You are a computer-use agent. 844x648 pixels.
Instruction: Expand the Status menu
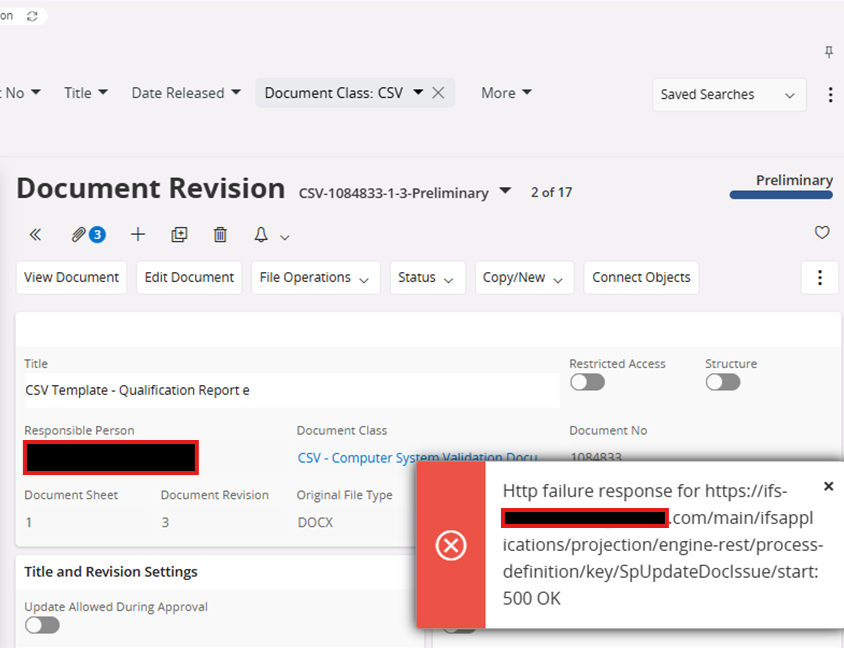point(428,278)
